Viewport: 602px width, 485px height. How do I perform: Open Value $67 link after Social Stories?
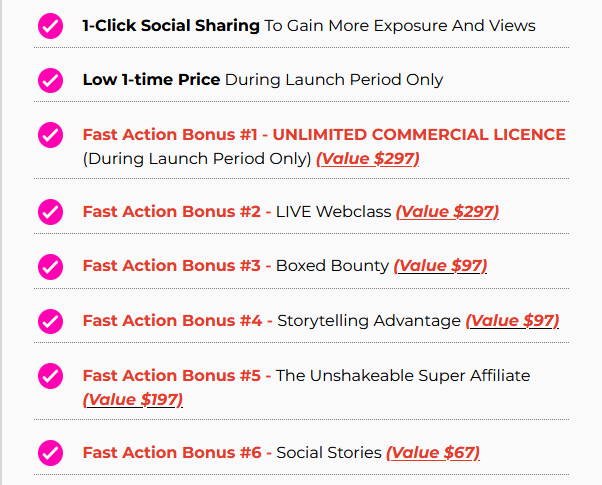click(433, 453)
